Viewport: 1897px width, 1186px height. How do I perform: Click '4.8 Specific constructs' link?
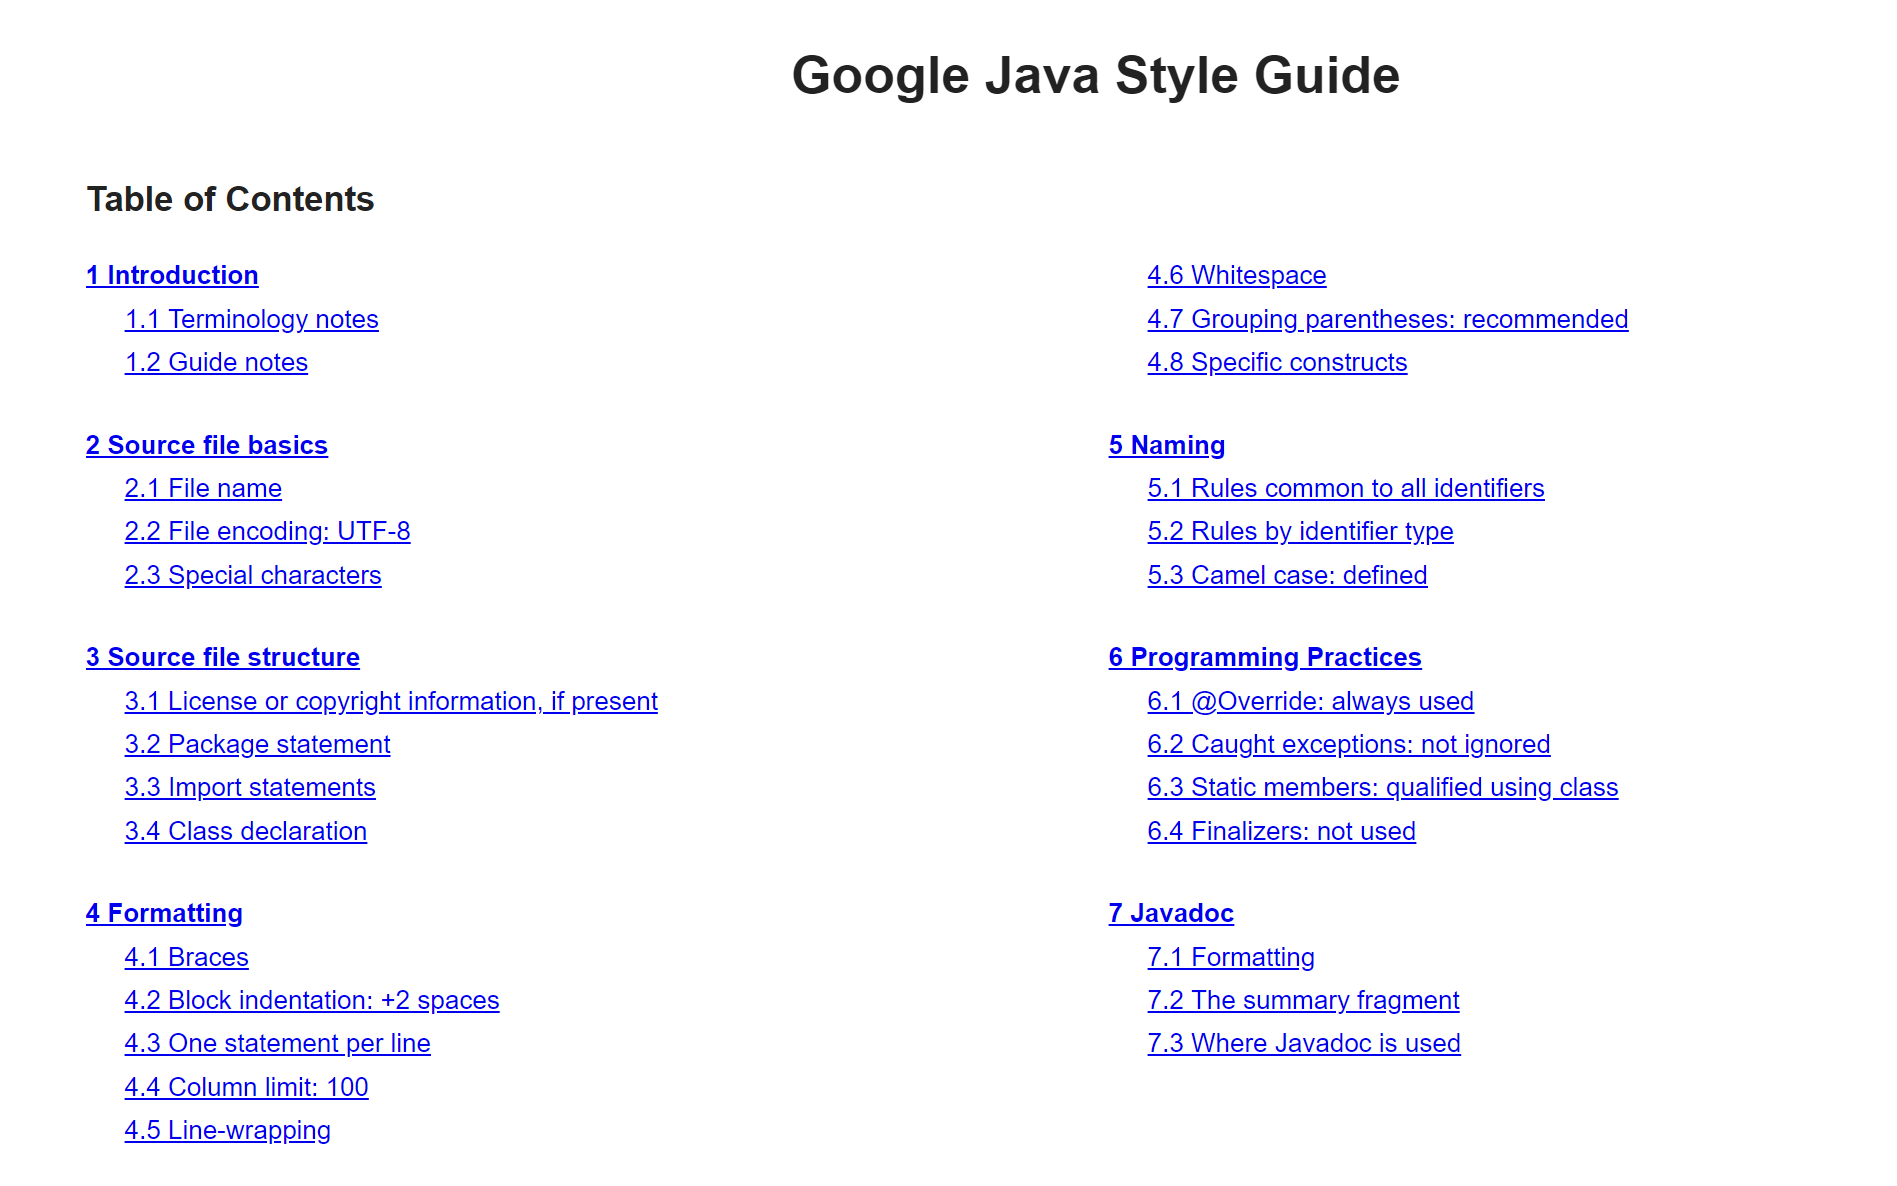(1278, 362)
